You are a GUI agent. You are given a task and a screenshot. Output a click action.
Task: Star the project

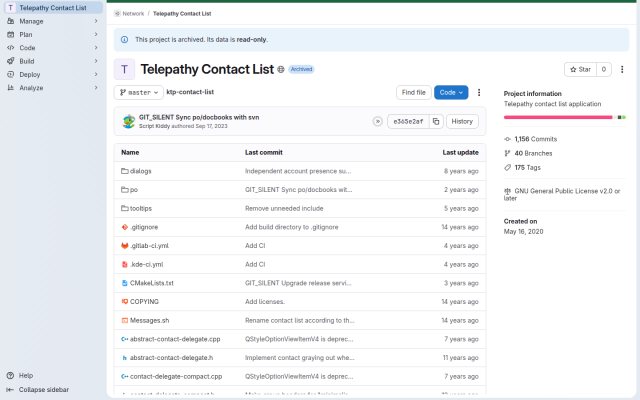(580, 69)
